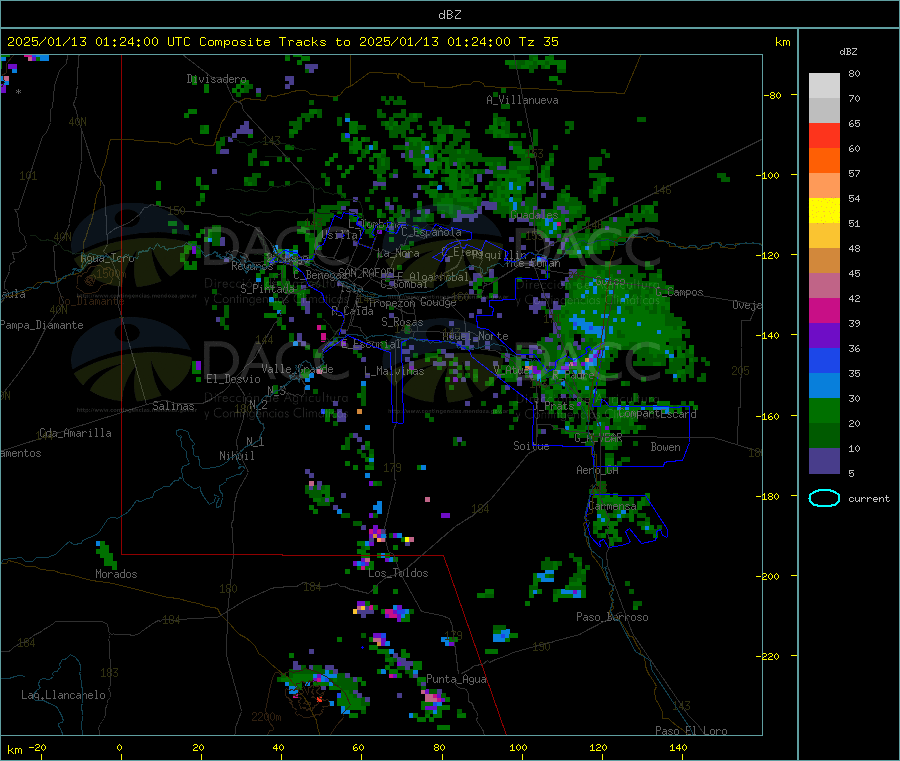Click the S_Pintada map label
The image size is (900, 761).
[x=267, y=288]
